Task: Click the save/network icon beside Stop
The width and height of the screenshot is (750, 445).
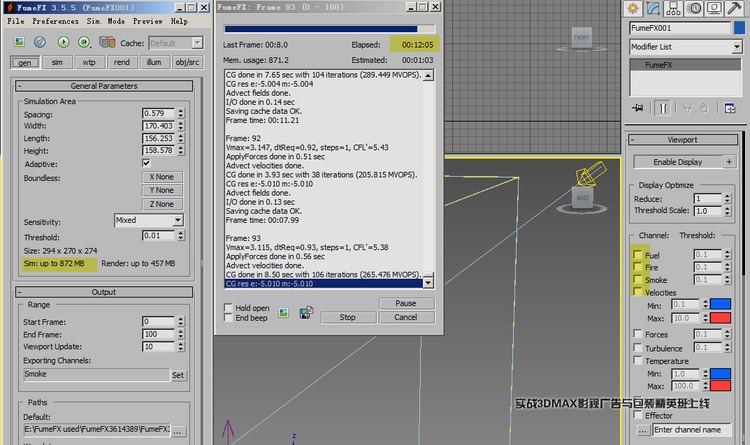Action: coord(306,313)
